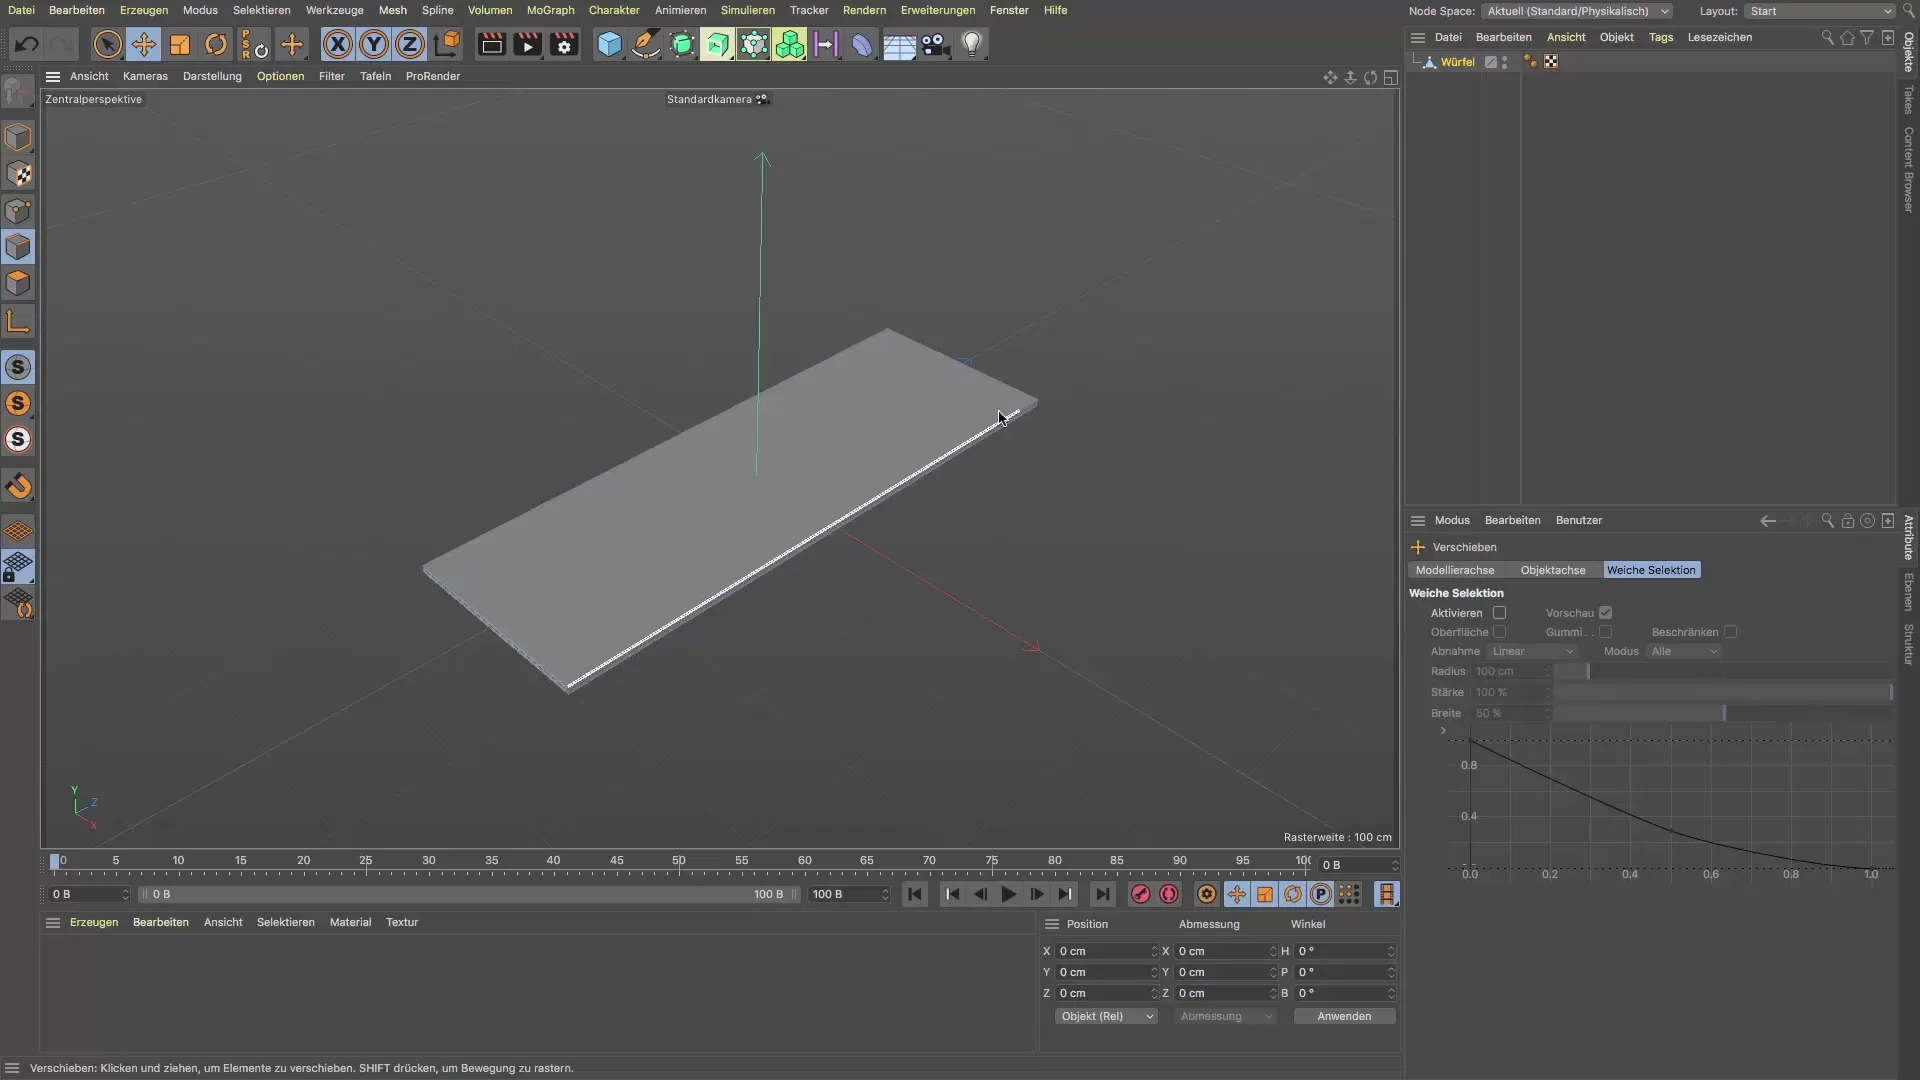Adjust the Radius slider
The width and height of the screenshot is (1920, 1080).
tap(1722, 671)
